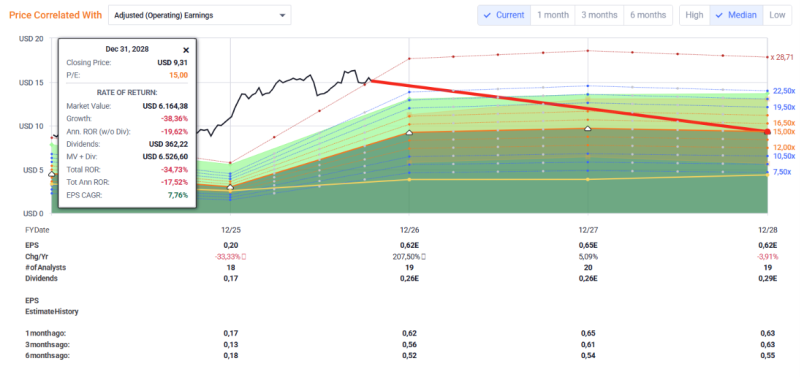This screenshot has height=377, width=800.
Task: Click the 0,29E dividends value
Action: [x=767, y=279]
